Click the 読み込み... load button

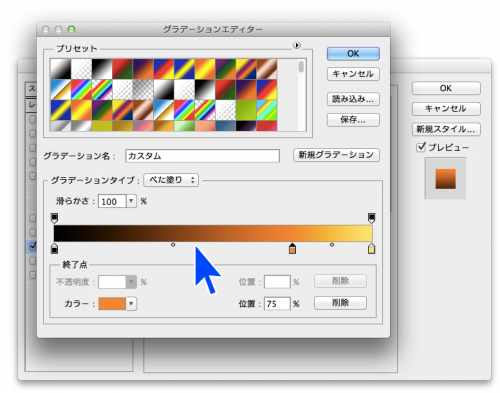click(x=353, y=99)
